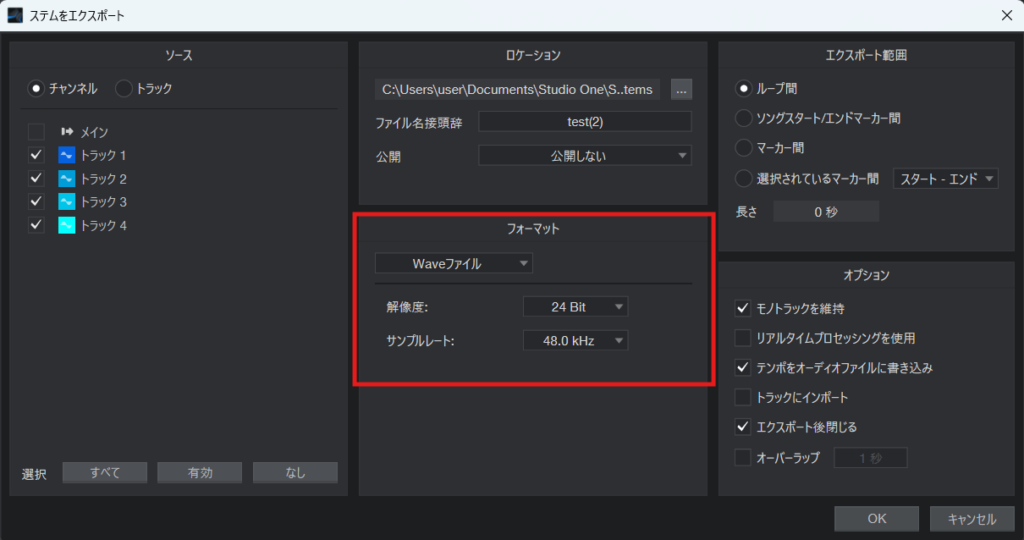Click the フォーマット section header
This screenshot has width=1024, height=540.
533,229
